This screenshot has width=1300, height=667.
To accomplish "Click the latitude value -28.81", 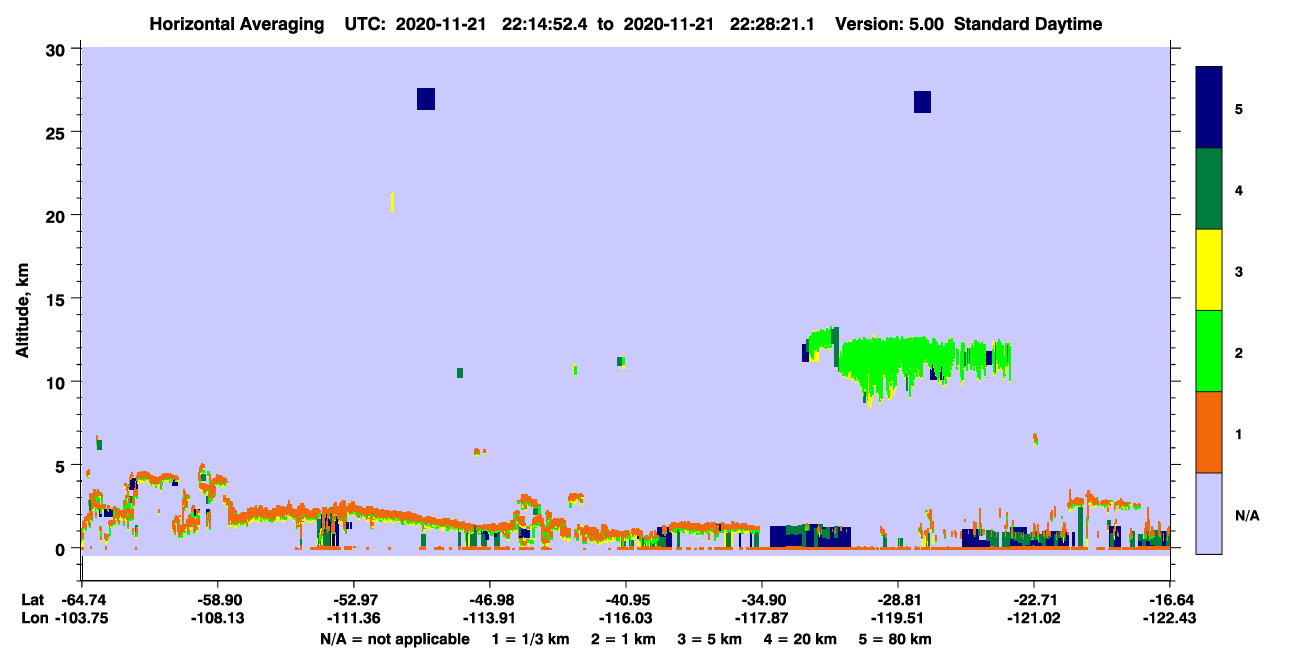I will [898, 600].
